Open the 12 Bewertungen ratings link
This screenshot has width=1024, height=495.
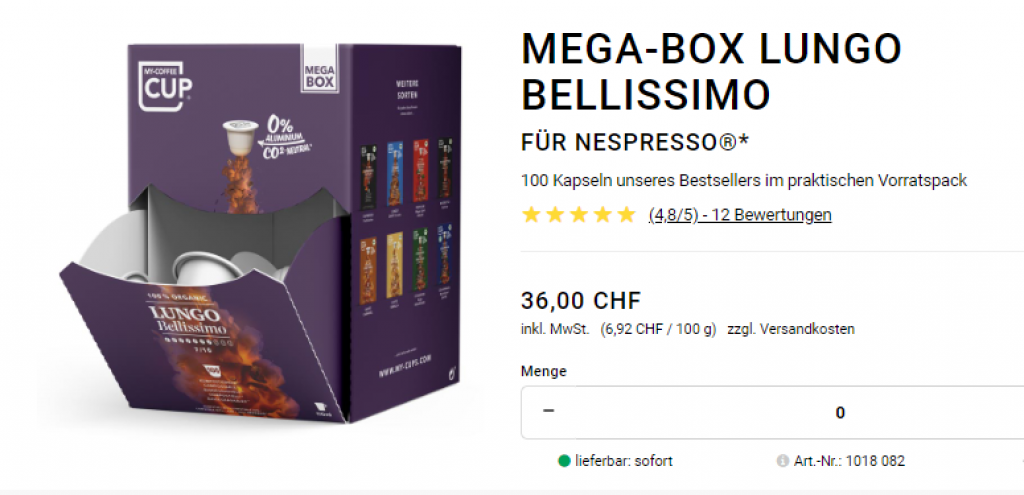tap(740, 215)
